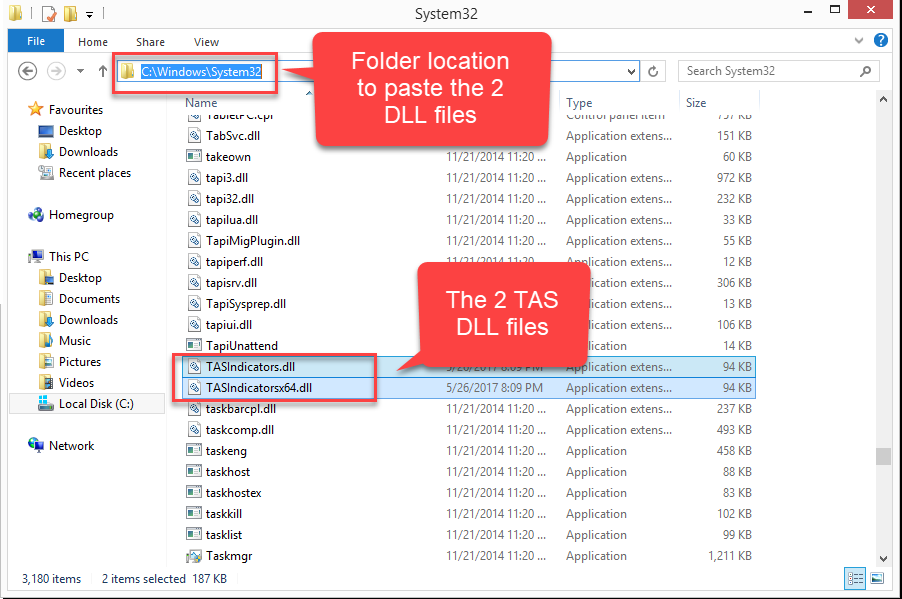
Task: Click the takeown application icon
Action: 194,157
